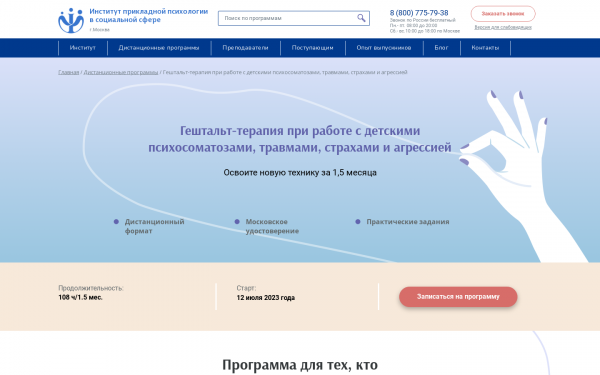Open the Блог menu item
This screenshot has width=600, height=375.
click(x=441, y=48)
